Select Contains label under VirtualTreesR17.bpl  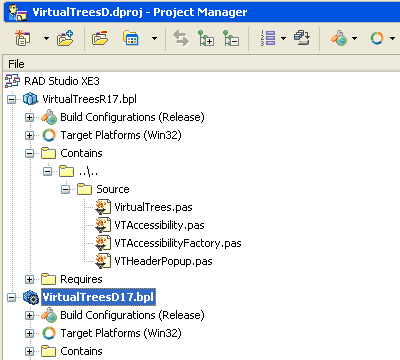(x=81, y=153)
